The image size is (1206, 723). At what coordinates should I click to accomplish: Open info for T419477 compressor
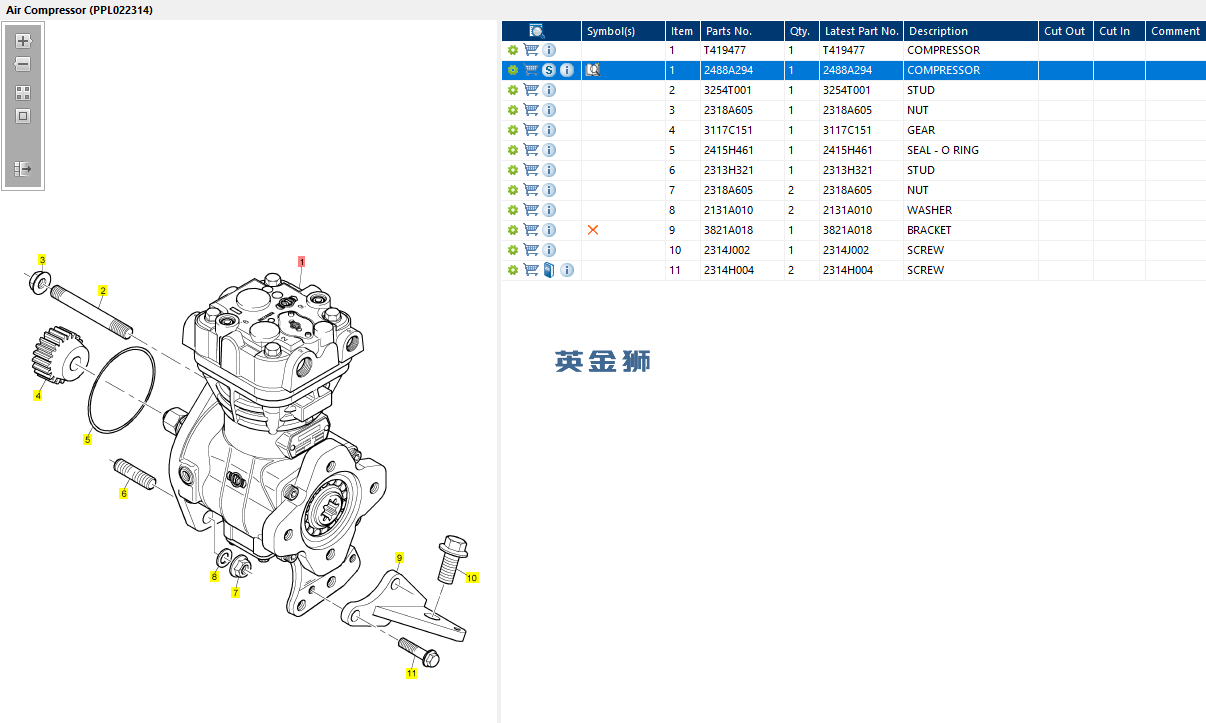(x=549, y=50)
